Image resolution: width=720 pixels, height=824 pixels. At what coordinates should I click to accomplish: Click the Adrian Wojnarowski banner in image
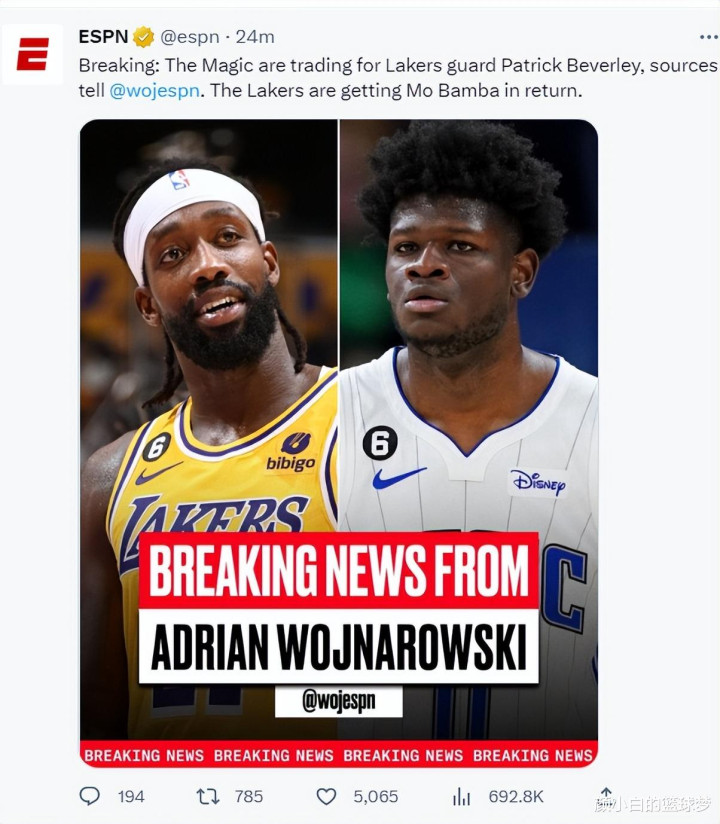pyautogui.click(x=339, y=646)
